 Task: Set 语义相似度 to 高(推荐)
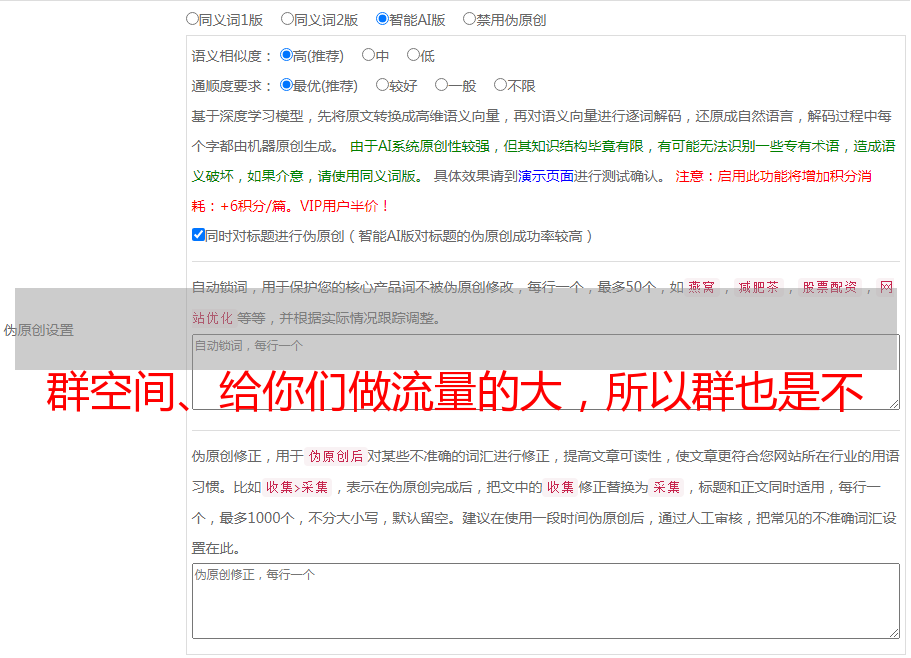[x=286, y=55]
